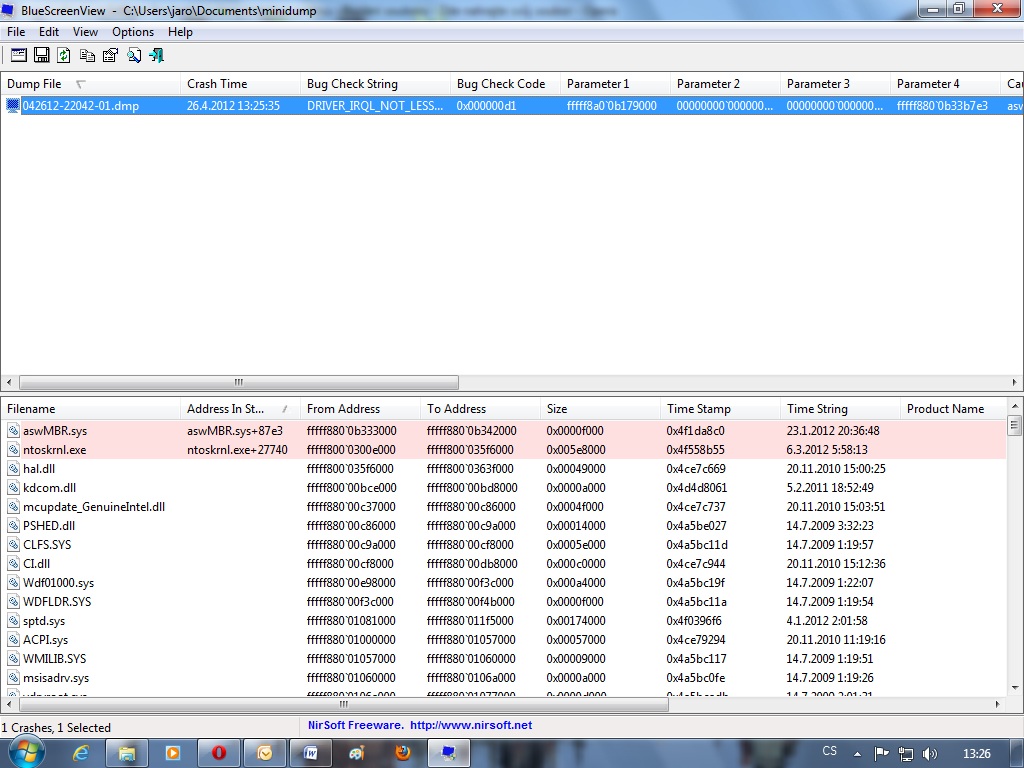Click the Product Name column header

953,409
